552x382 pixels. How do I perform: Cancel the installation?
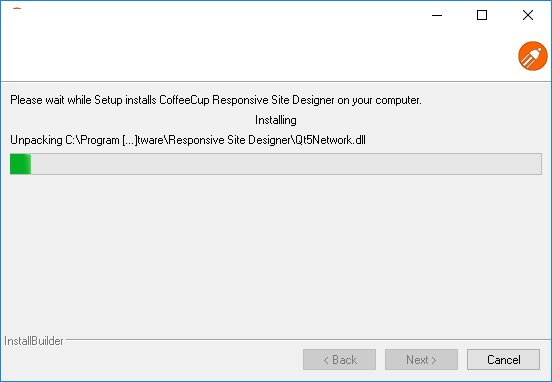tap(503, 359)
